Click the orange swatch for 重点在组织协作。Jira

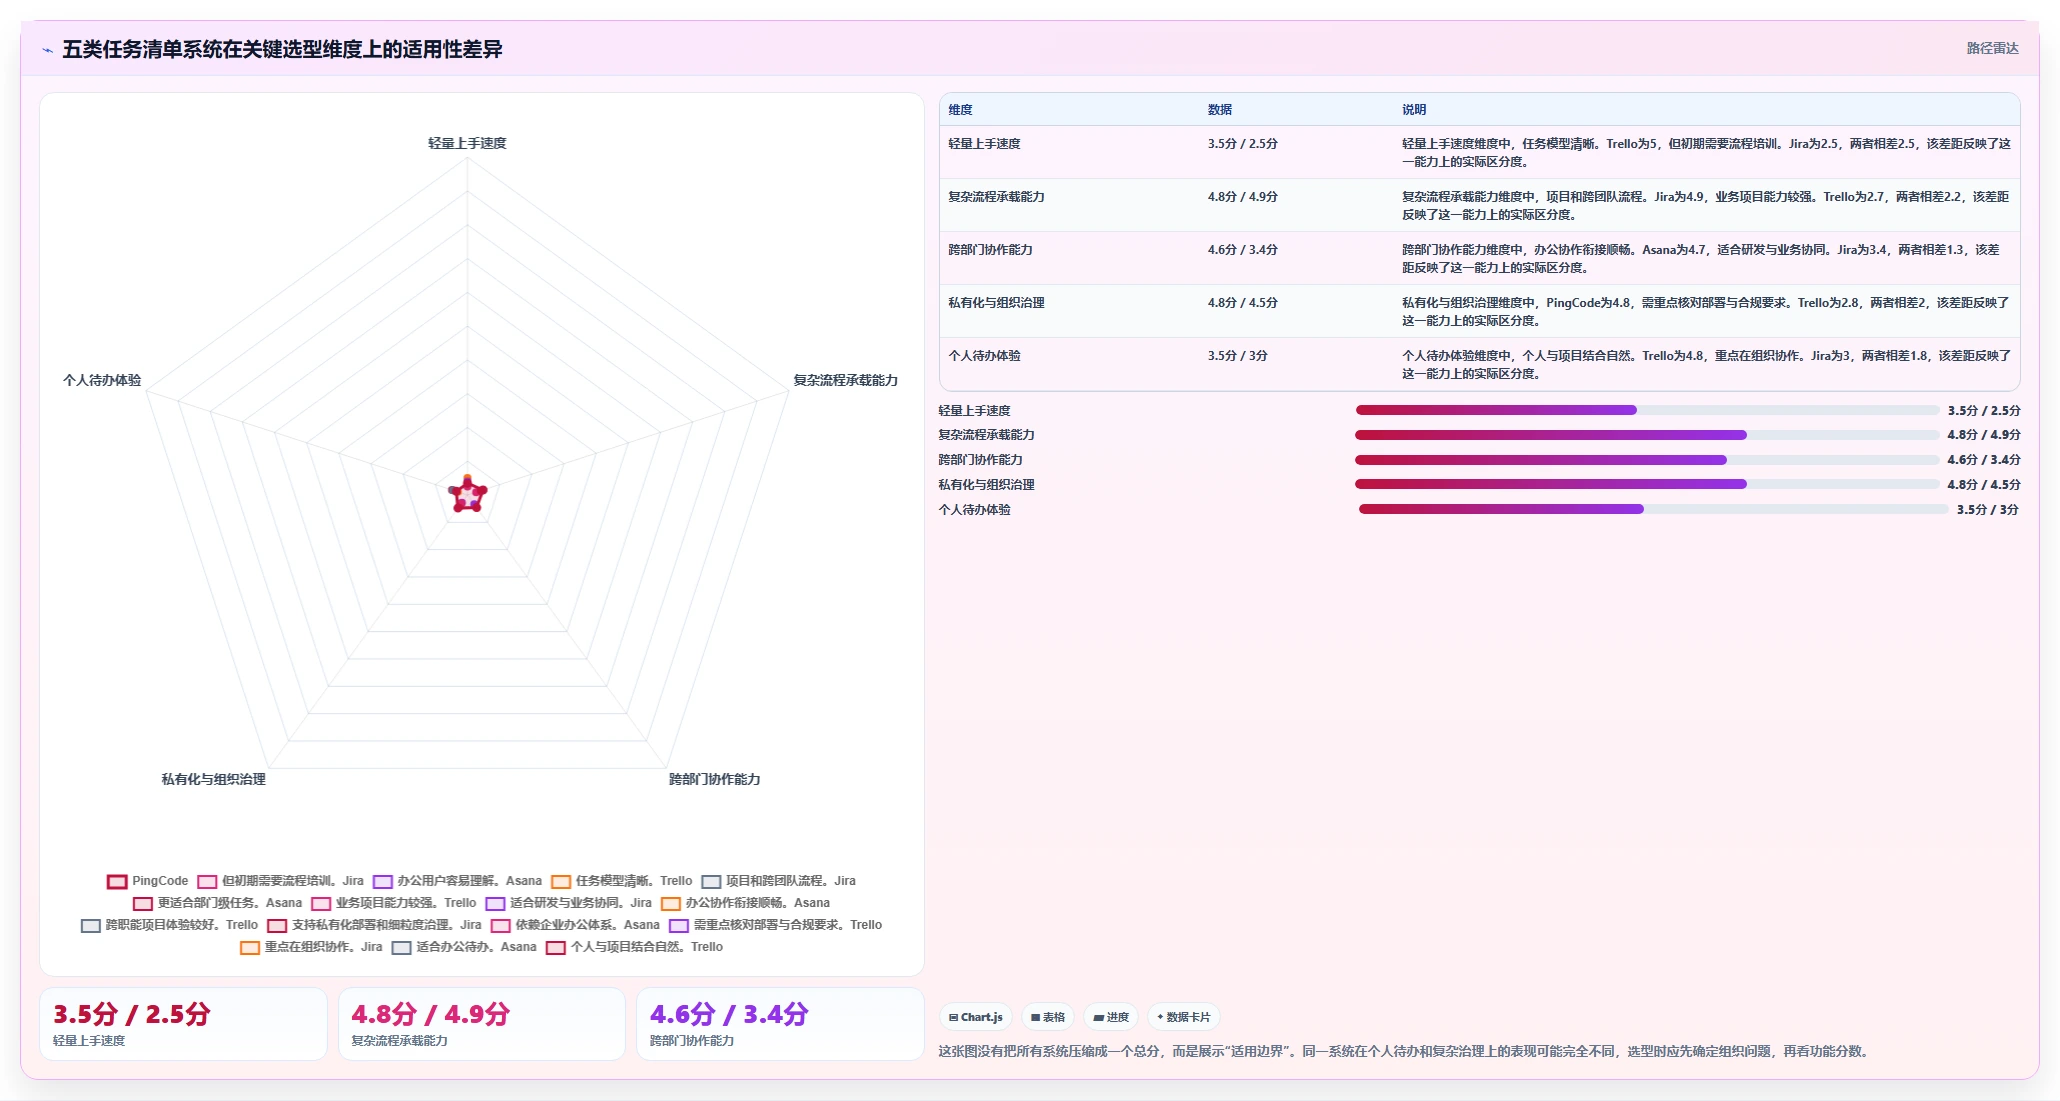pos(250,948)
